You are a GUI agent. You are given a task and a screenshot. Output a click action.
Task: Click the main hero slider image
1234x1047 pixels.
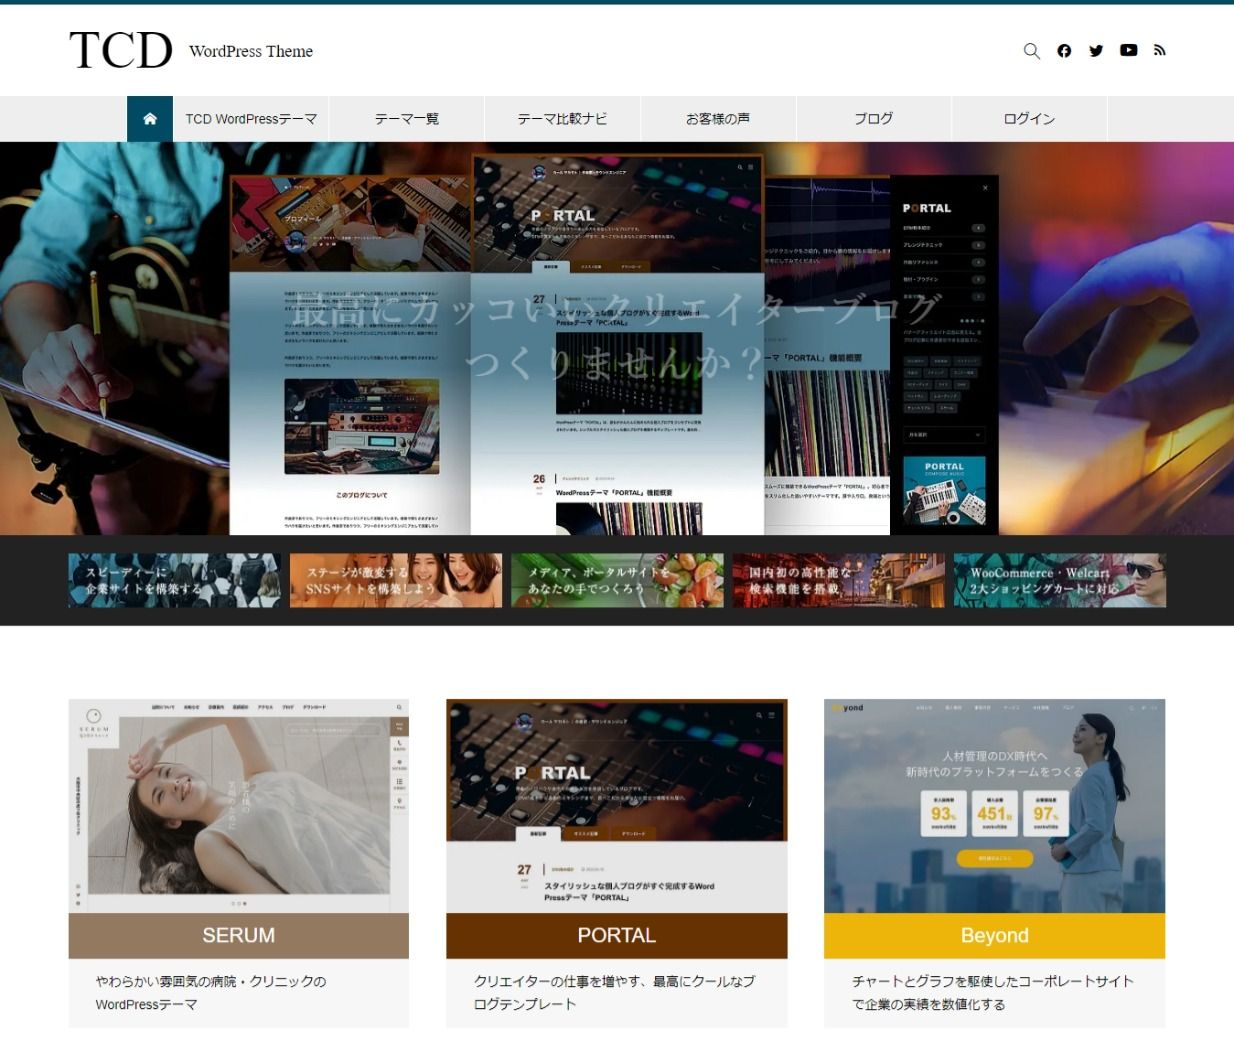point(617,340)
